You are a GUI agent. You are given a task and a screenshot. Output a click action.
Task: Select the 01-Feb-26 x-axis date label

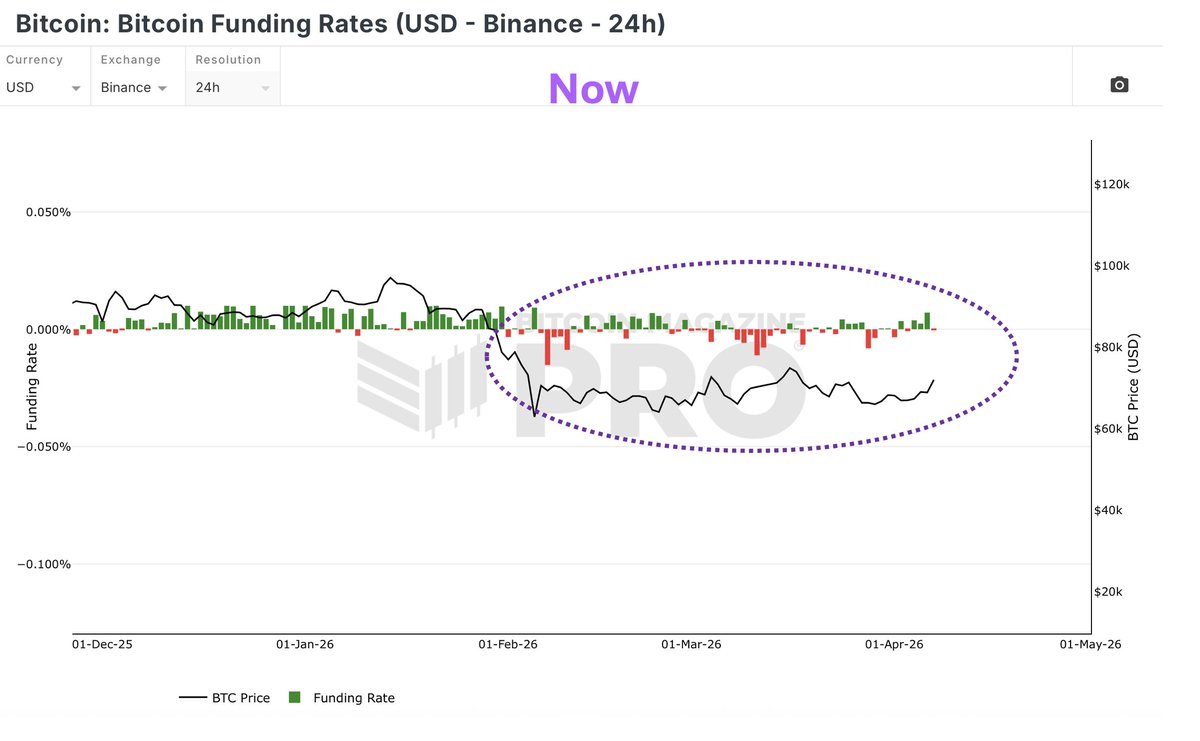(x=508, y=645)
